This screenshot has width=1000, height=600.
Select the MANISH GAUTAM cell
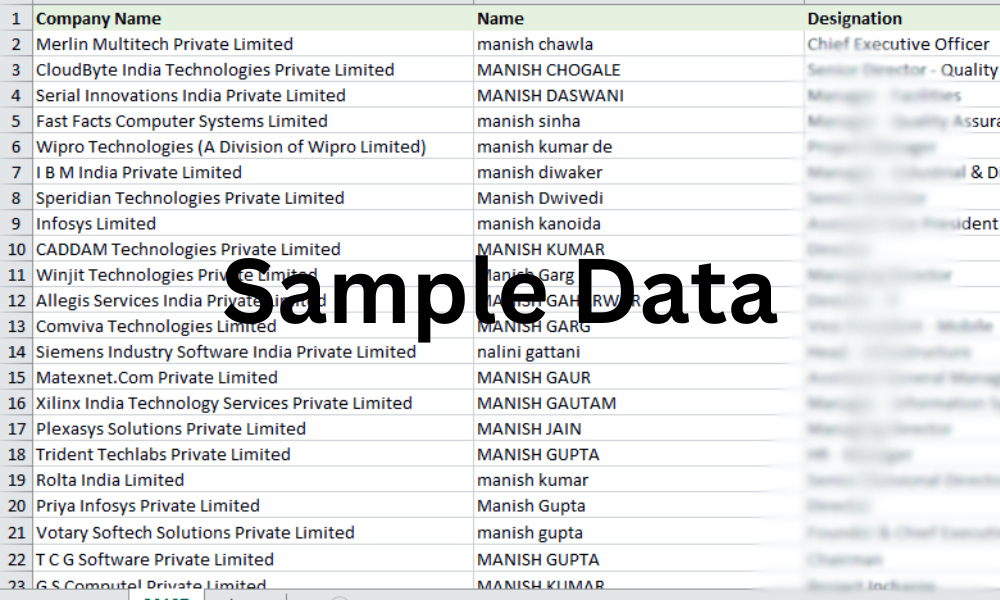639,403
